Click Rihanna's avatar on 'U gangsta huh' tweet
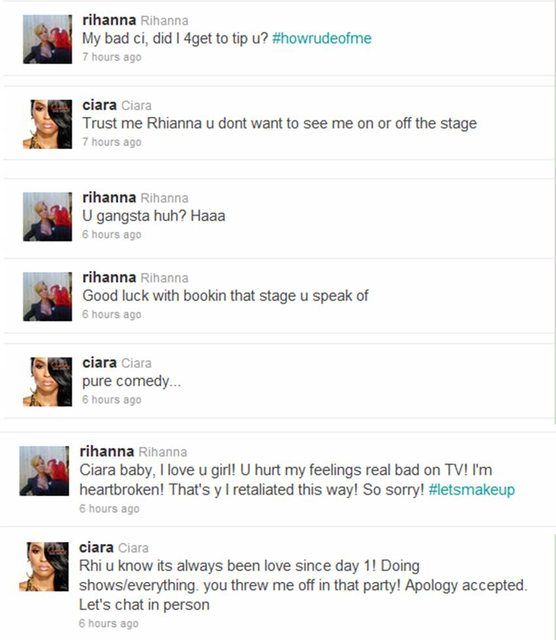Image resolution: width=556 pixels, height=640 pixels. pos(47,217)
